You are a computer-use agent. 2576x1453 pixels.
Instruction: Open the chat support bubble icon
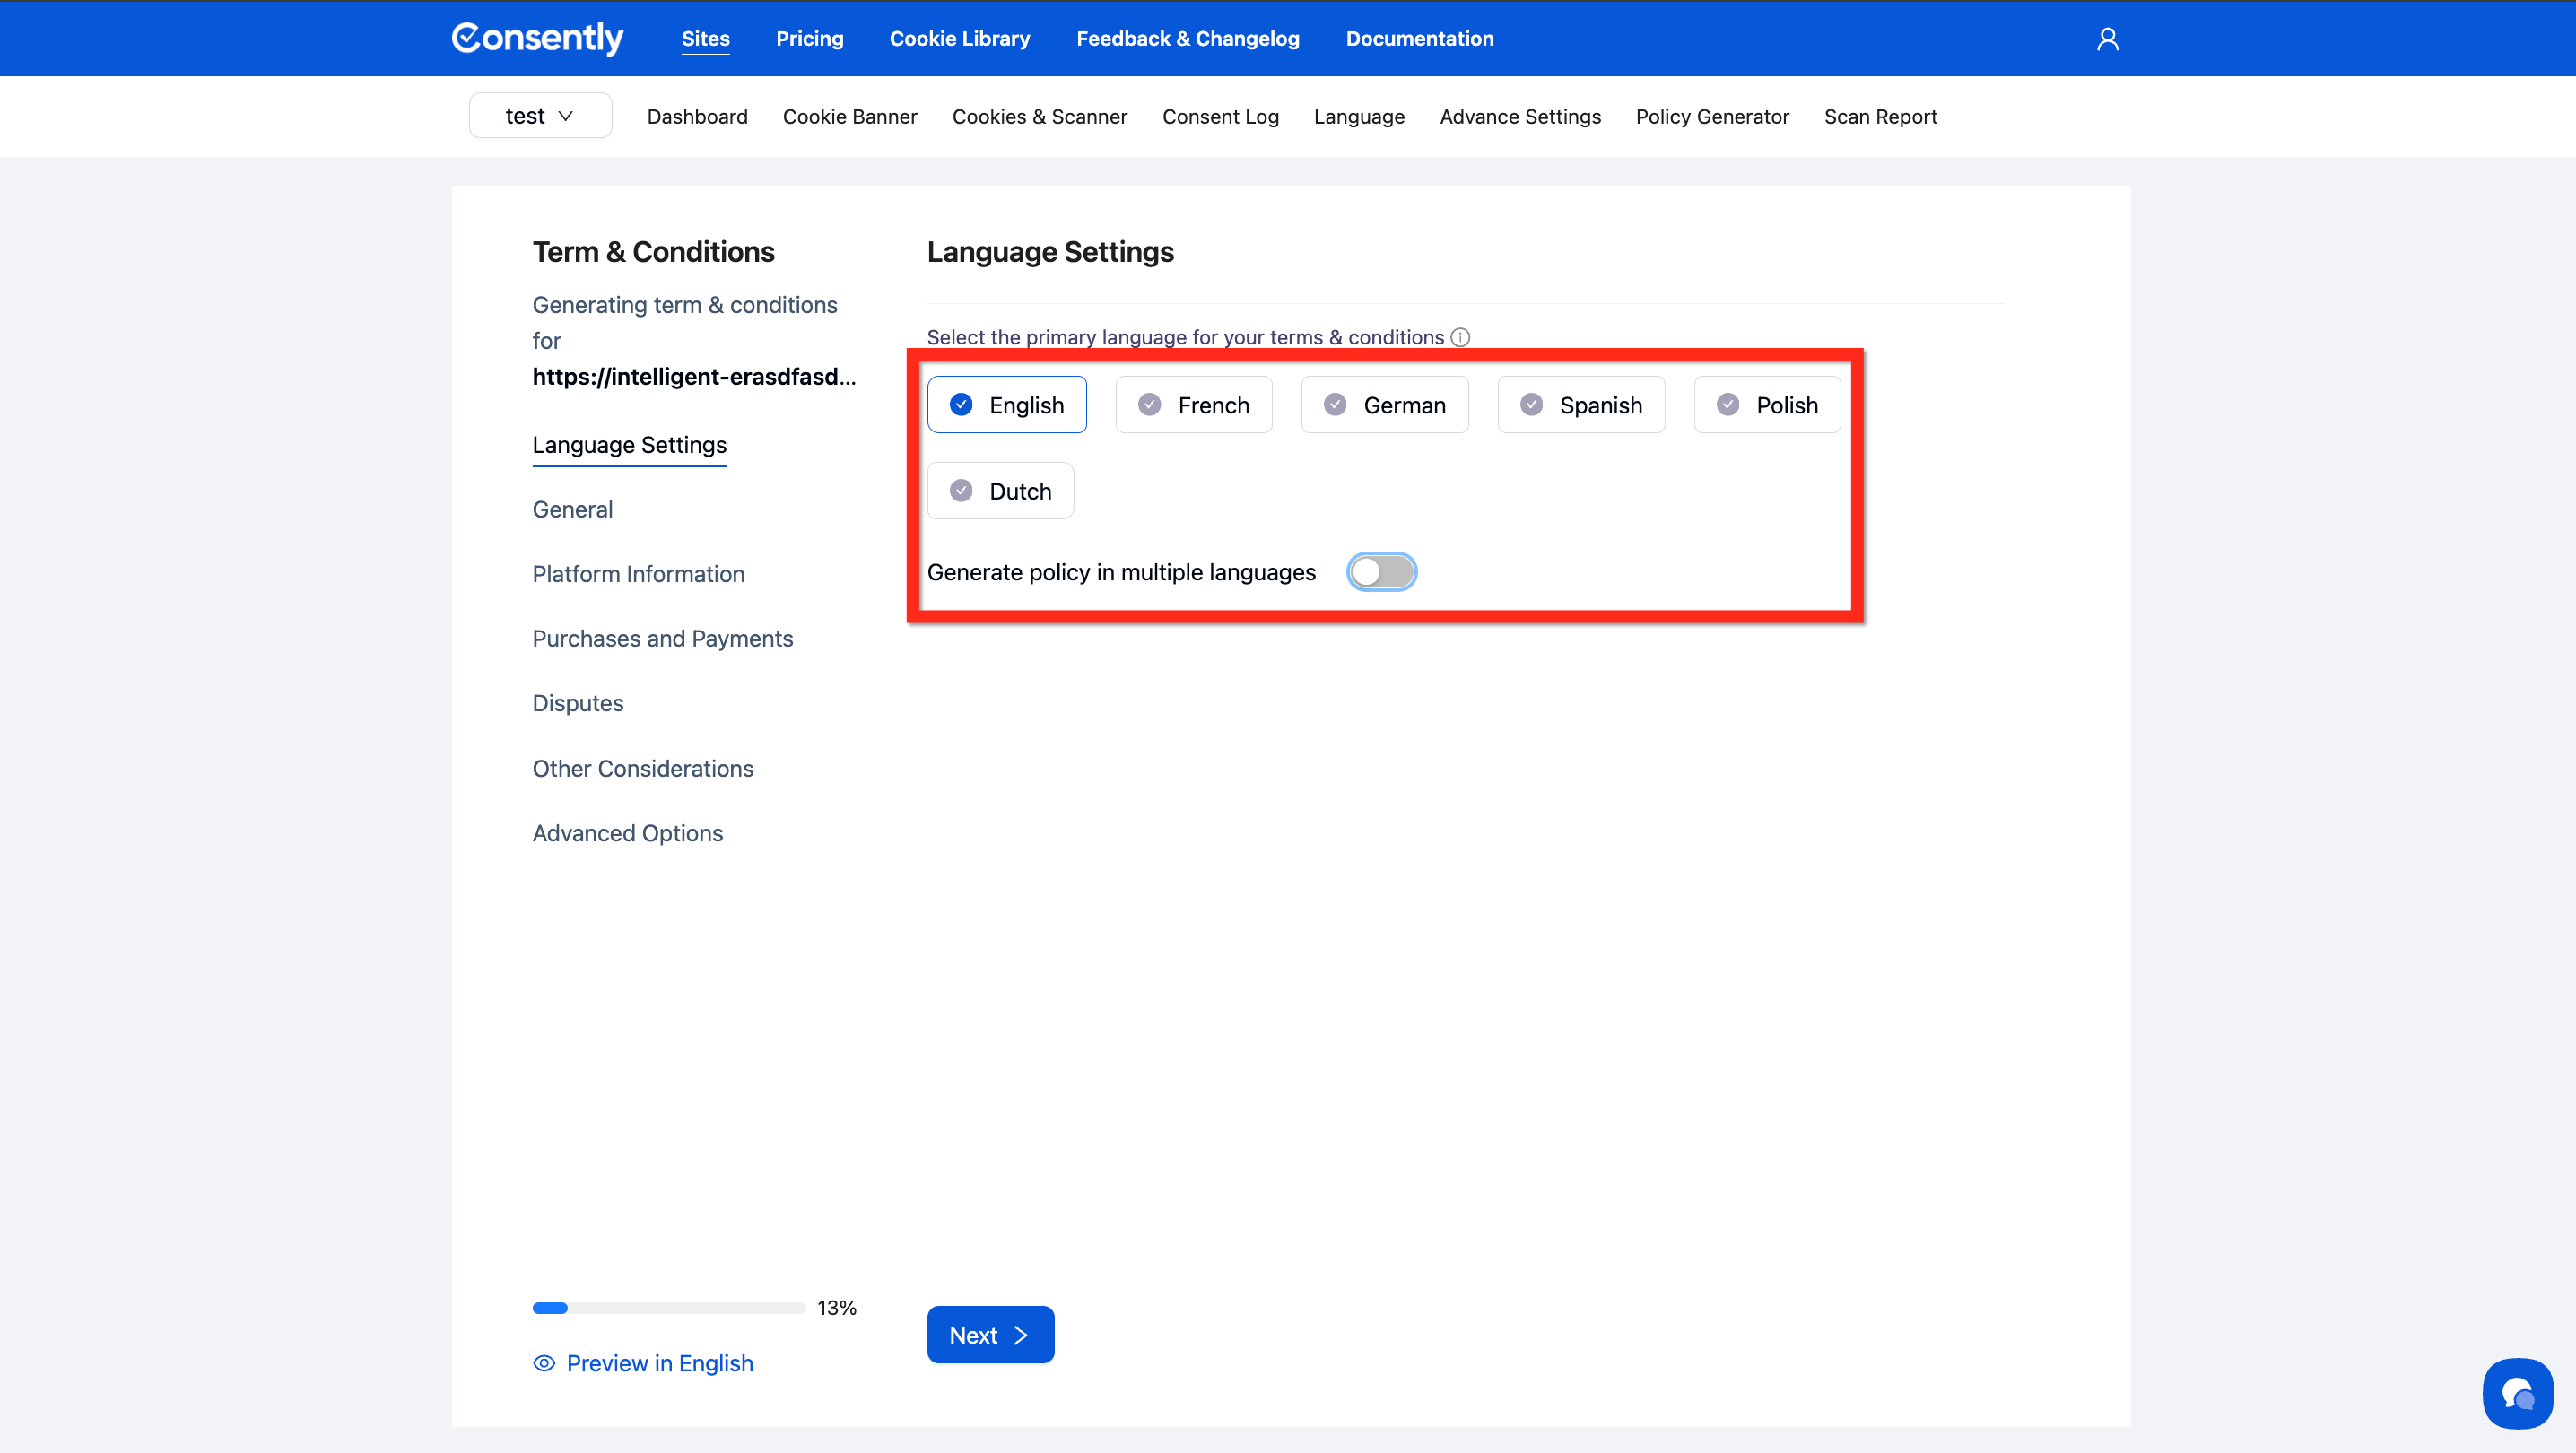(2517, 1393)
